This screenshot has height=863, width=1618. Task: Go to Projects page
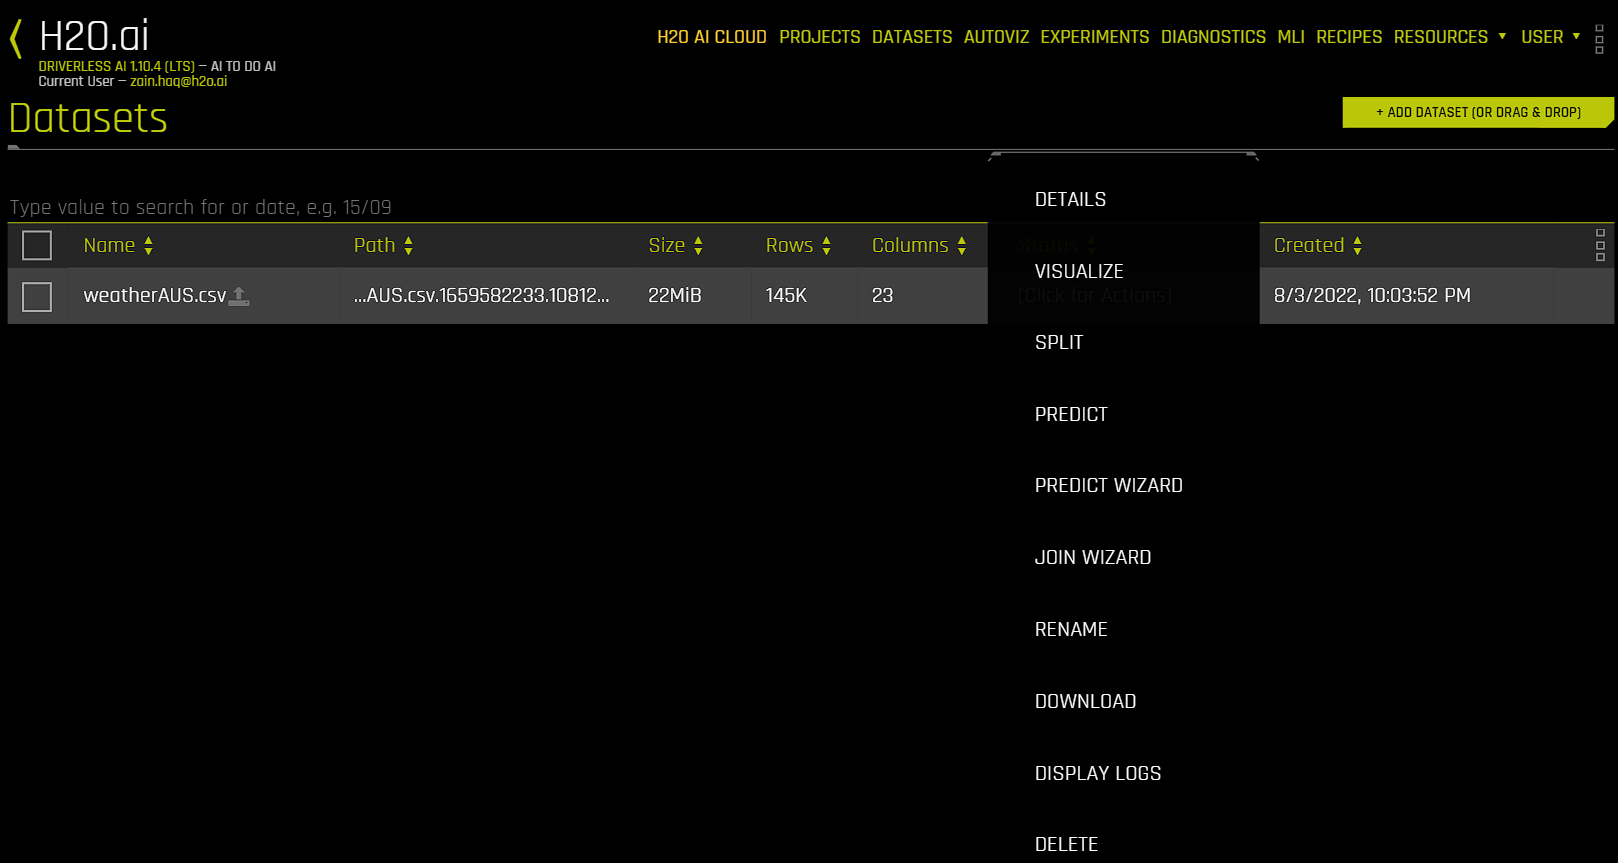(x=820, y=37)
